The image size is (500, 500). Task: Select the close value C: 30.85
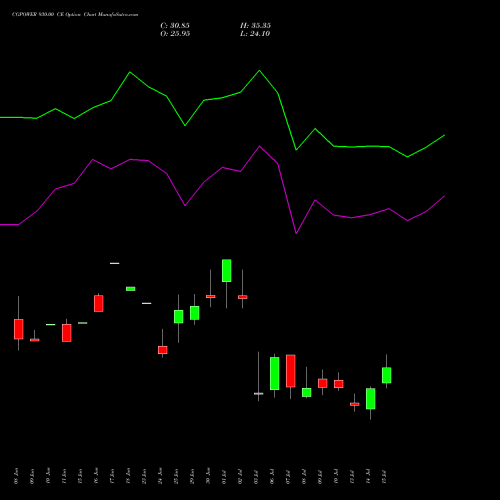coord(175,26)
